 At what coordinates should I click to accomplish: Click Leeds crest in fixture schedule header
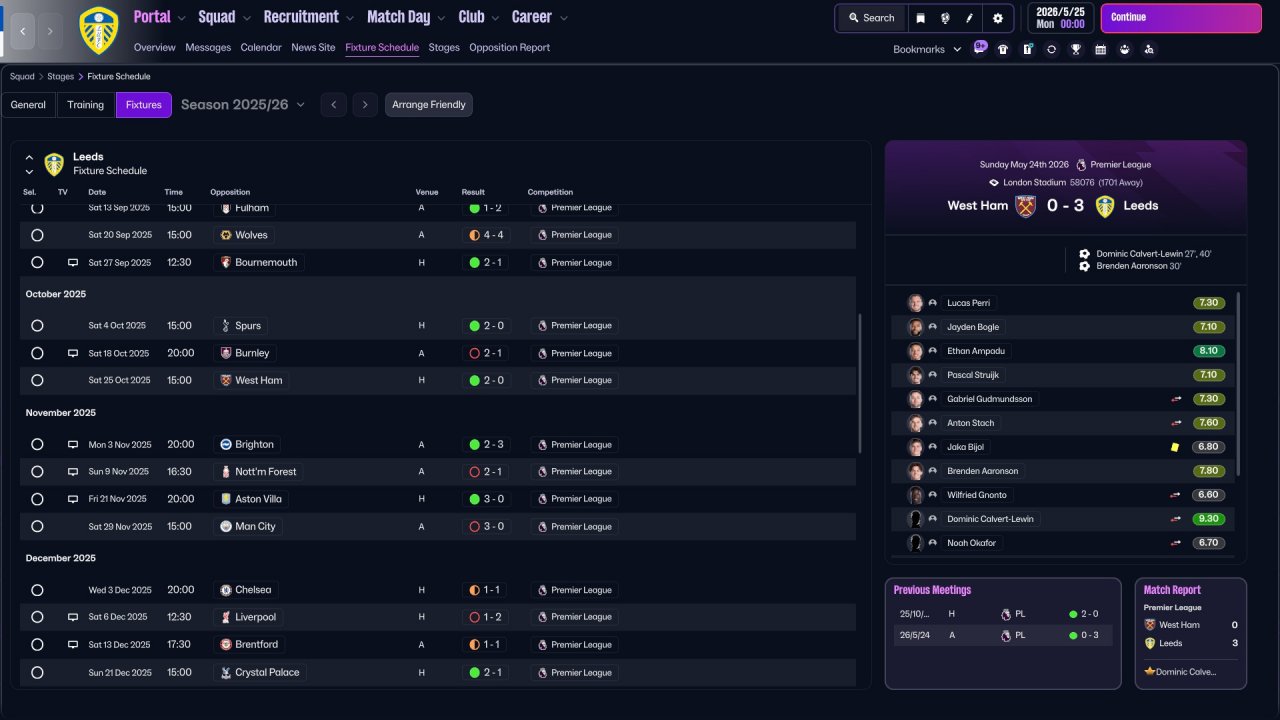54,164
